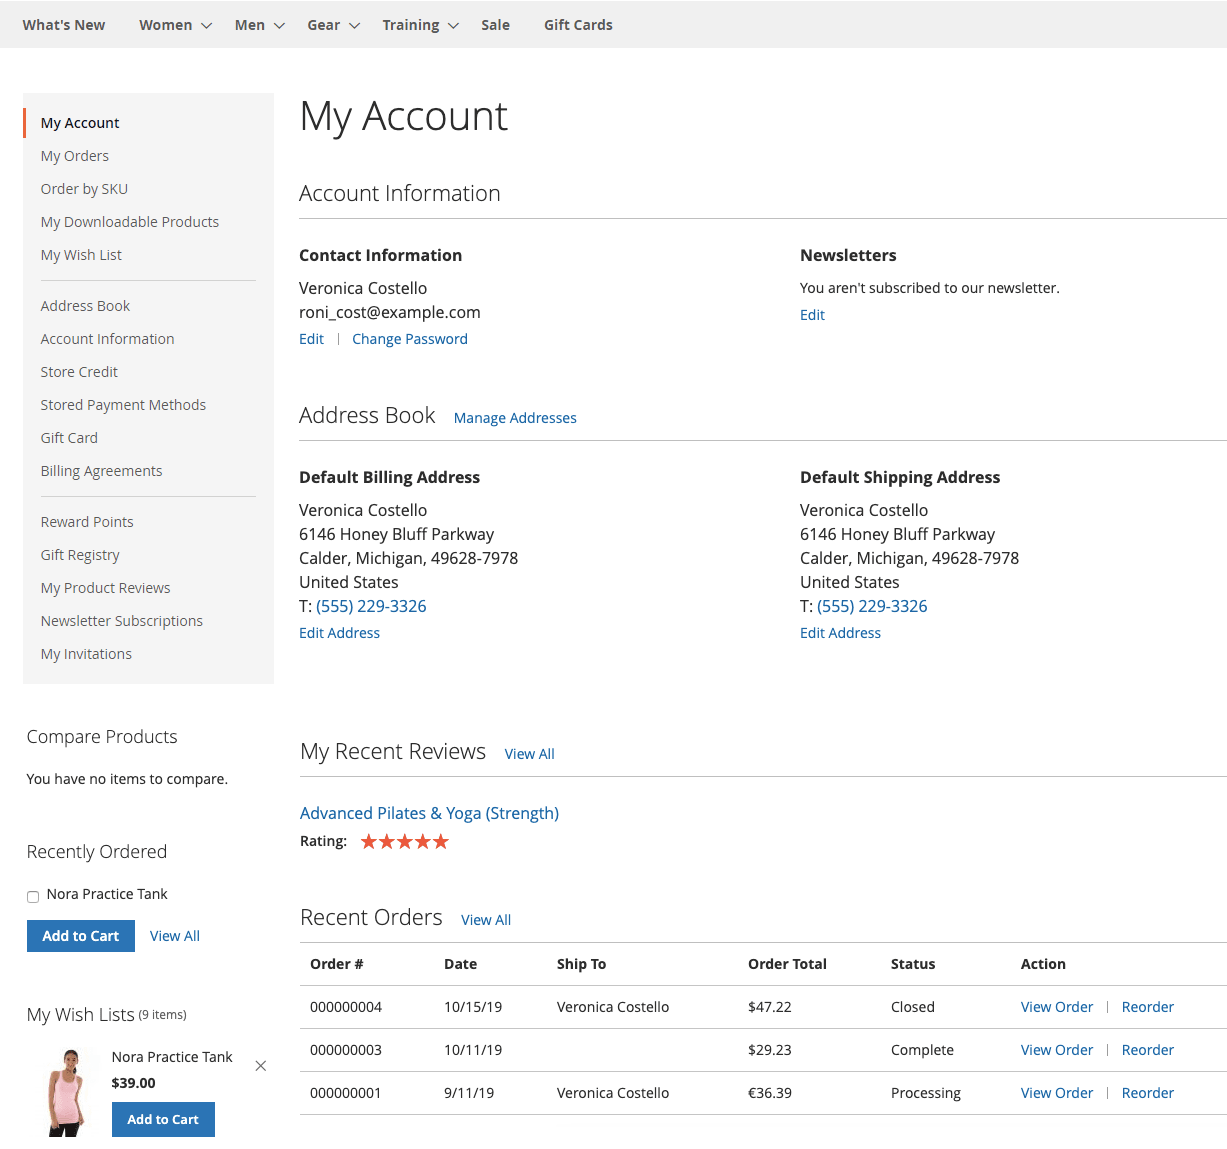Open Nora Practice Tank product thumbnail
1227x1149 pixels.
[x=67, y=1093]
